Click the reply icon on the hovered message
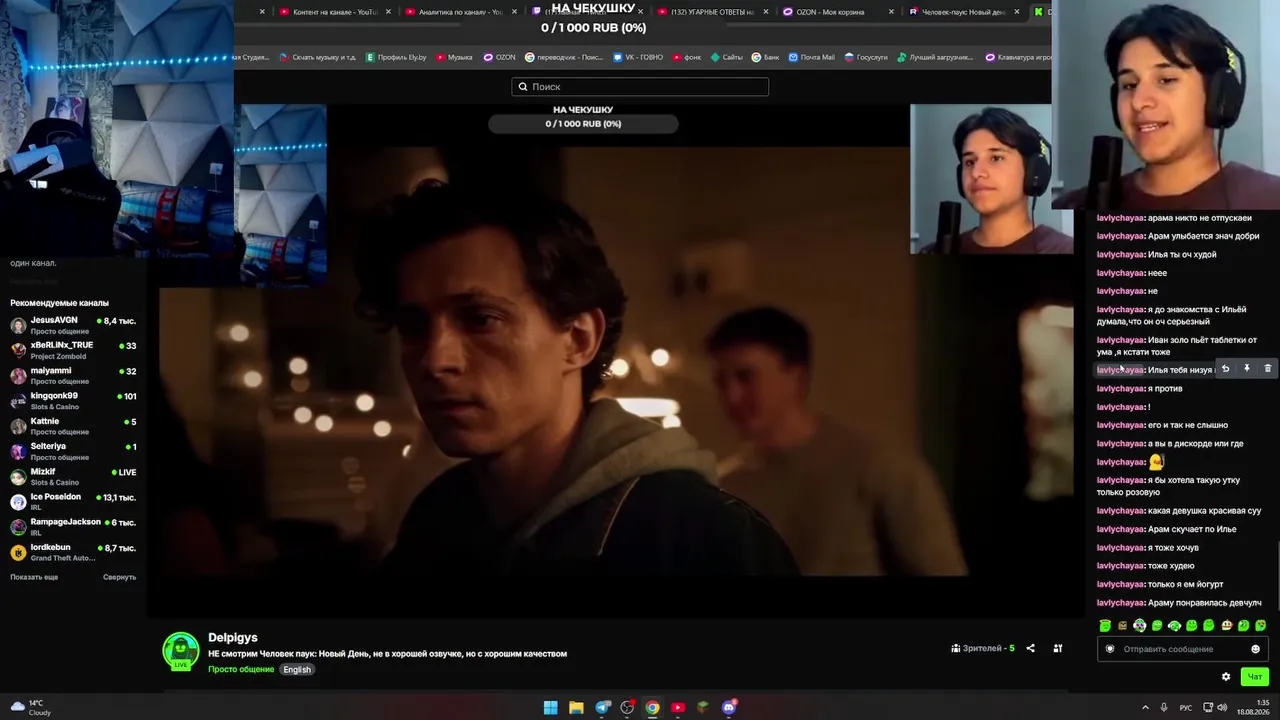1280x720 pixels. pyautogui.click(x=1225, y=369)
